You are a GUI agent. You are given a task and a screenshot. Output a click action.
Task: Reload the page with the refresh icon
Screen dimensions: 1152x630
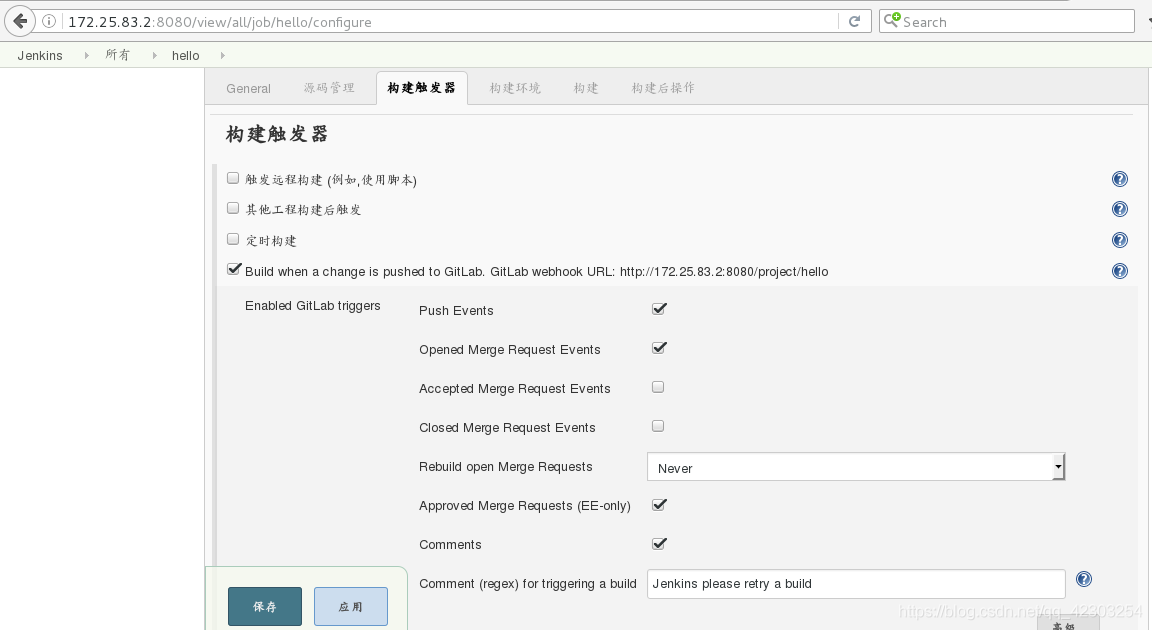point(854,21)
